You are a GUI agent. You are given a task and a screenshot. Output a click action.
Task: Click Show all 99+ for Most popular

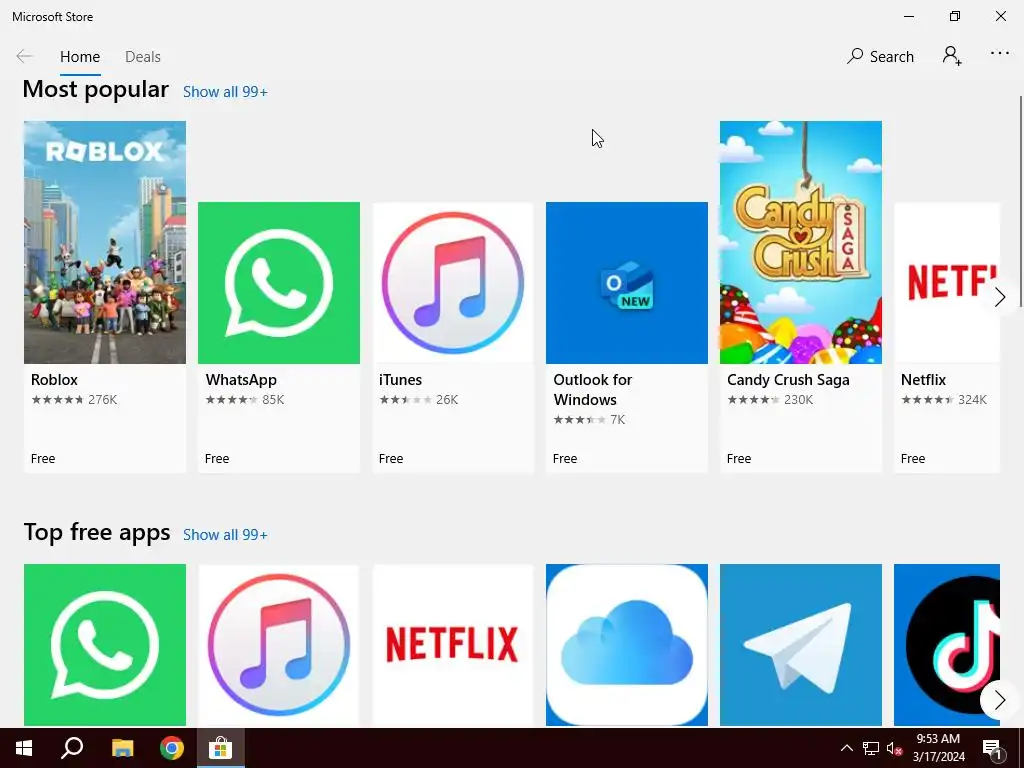(225, 92)
